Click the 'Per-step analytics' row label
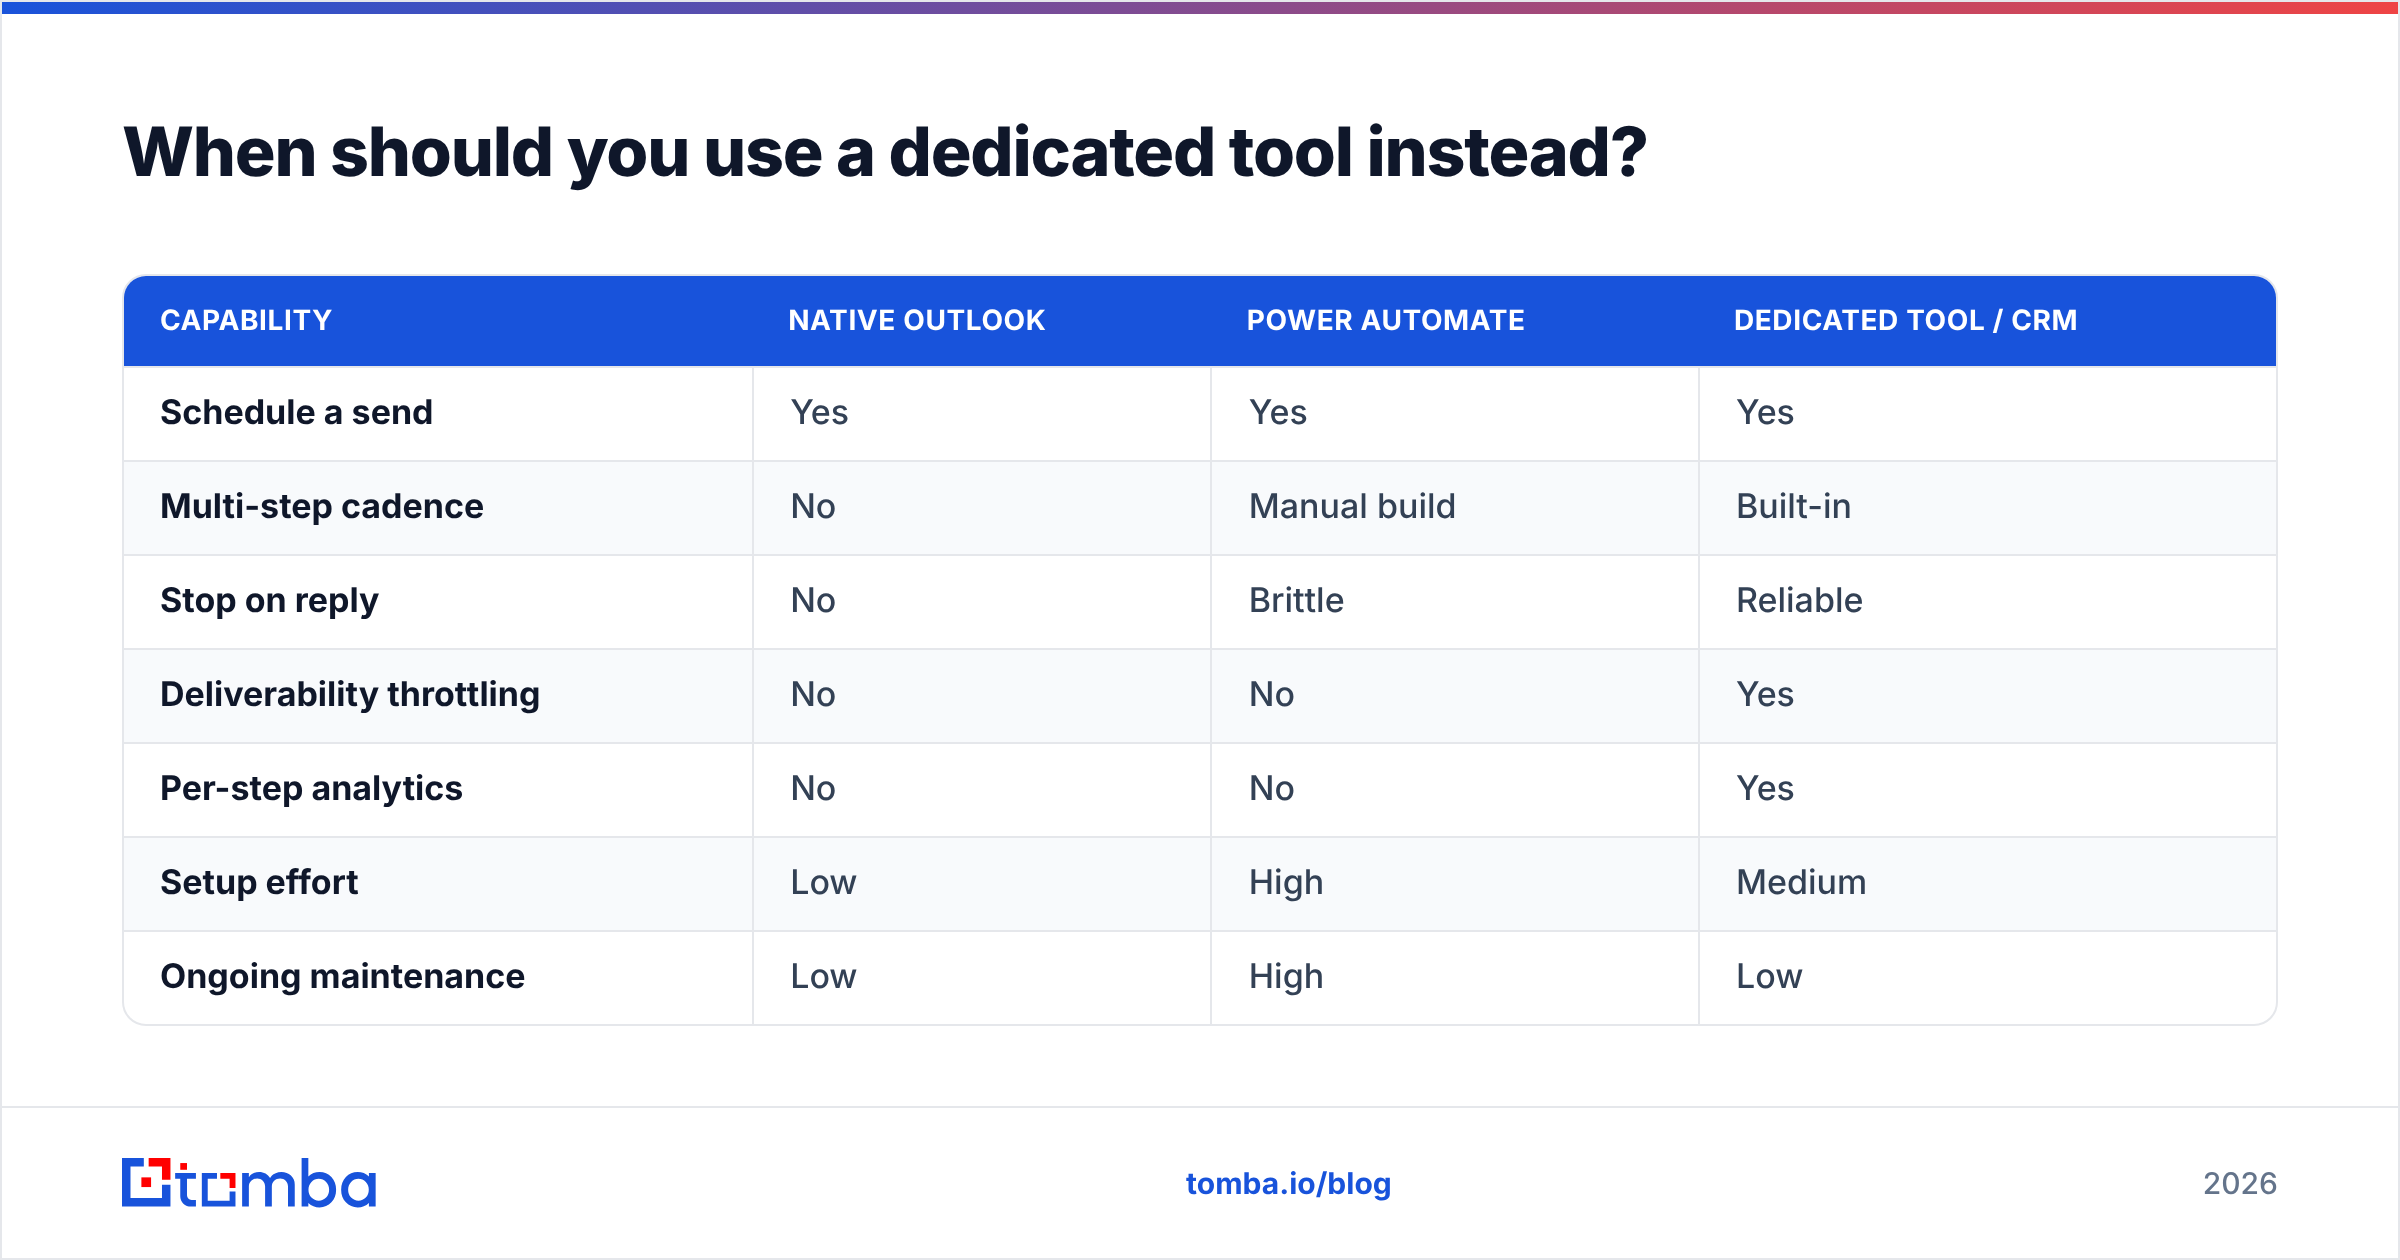2400x1260 pixels. (x=311, y=788)
